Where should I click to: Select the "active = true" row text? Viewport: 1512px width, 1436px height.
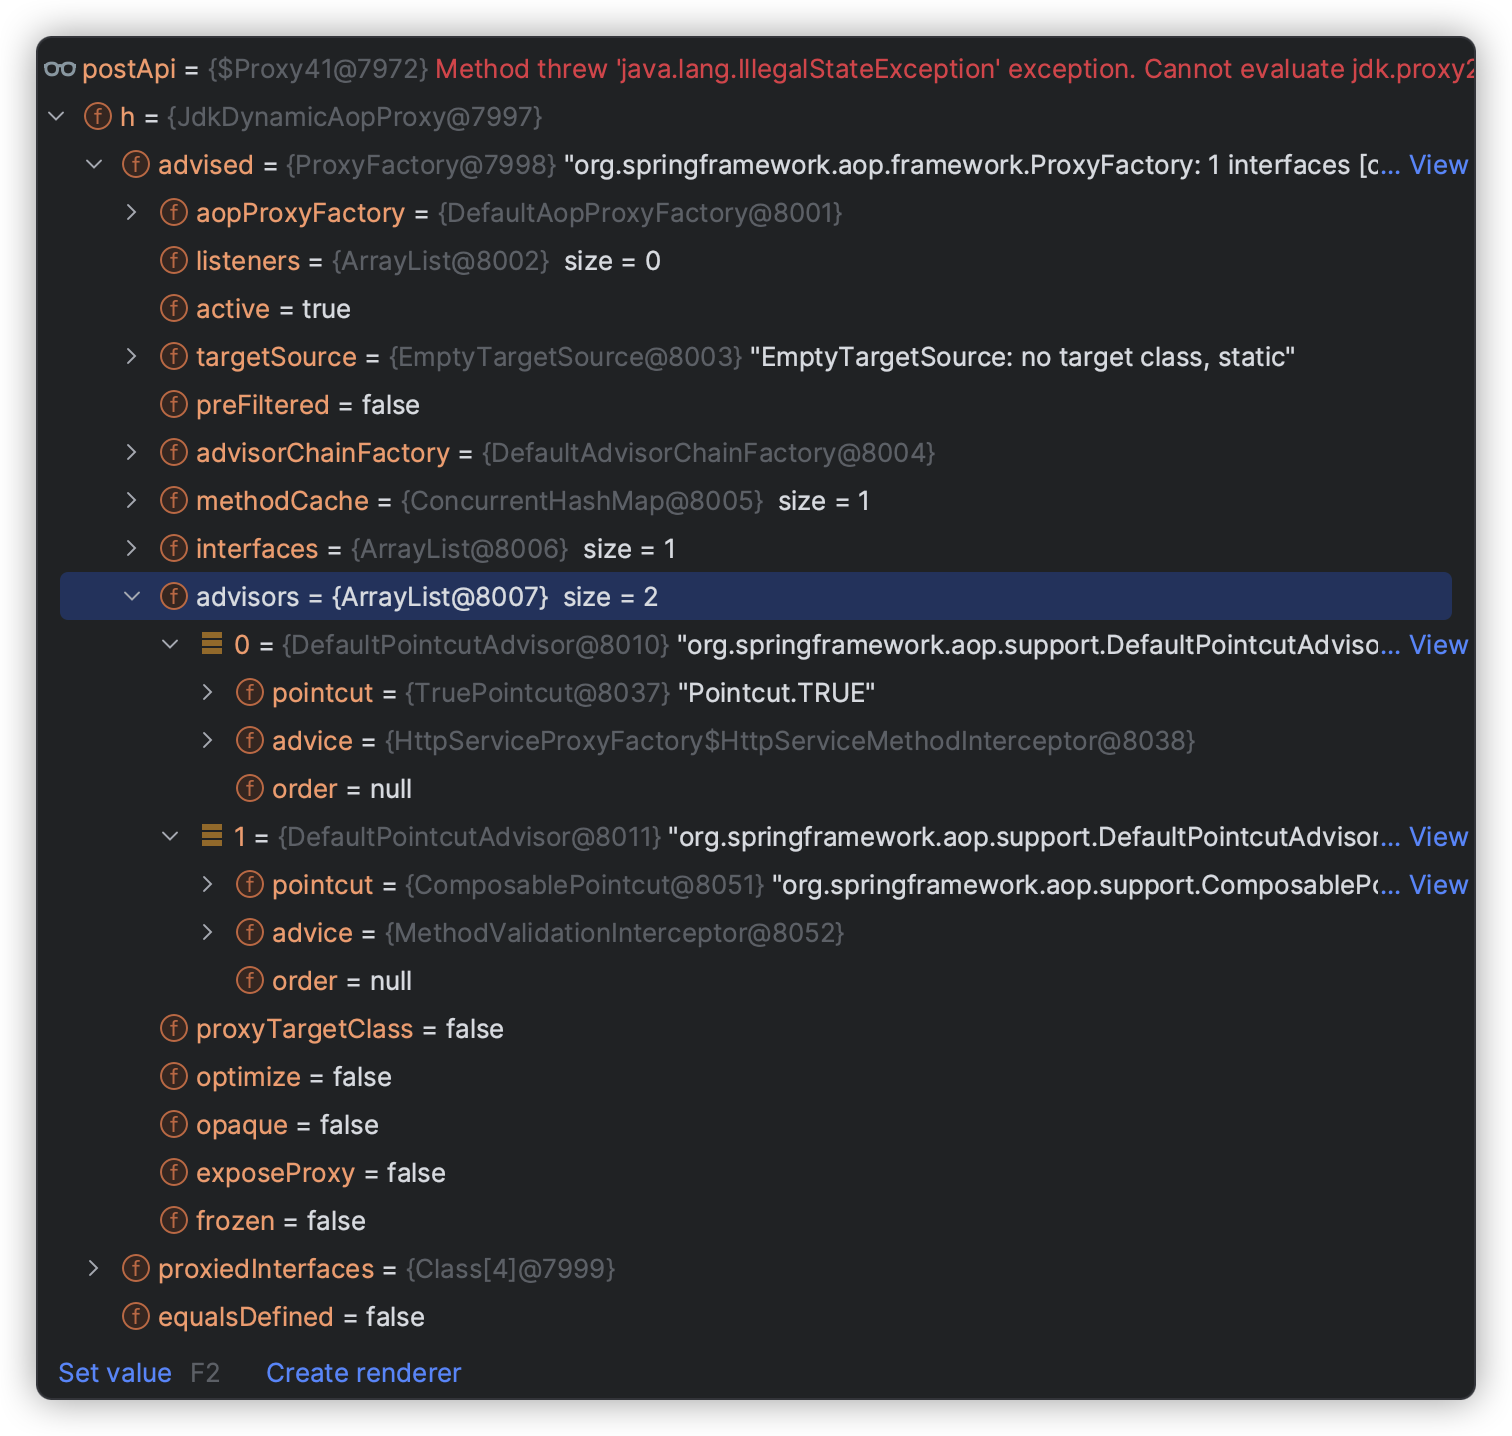(273, 309)
